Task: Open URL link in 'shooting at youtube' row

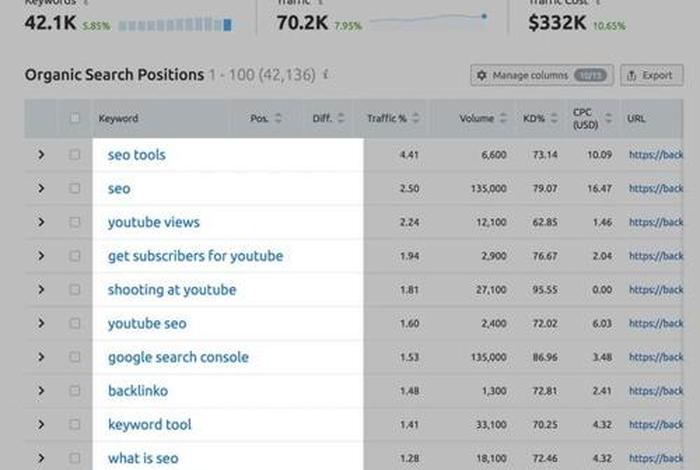Action: point(656,290)
